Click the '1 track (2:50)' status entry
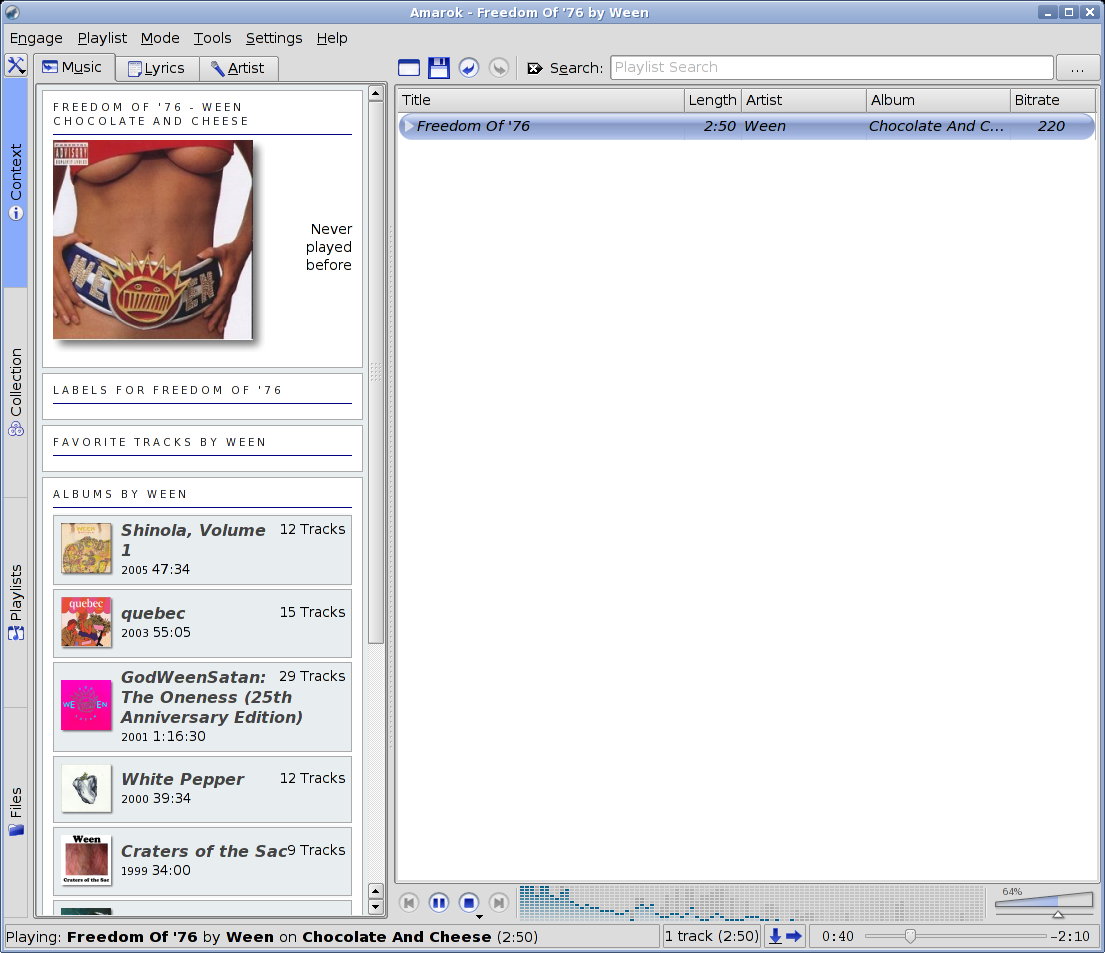Viewport: 1105px width, 953px height. tap(712, 936)
